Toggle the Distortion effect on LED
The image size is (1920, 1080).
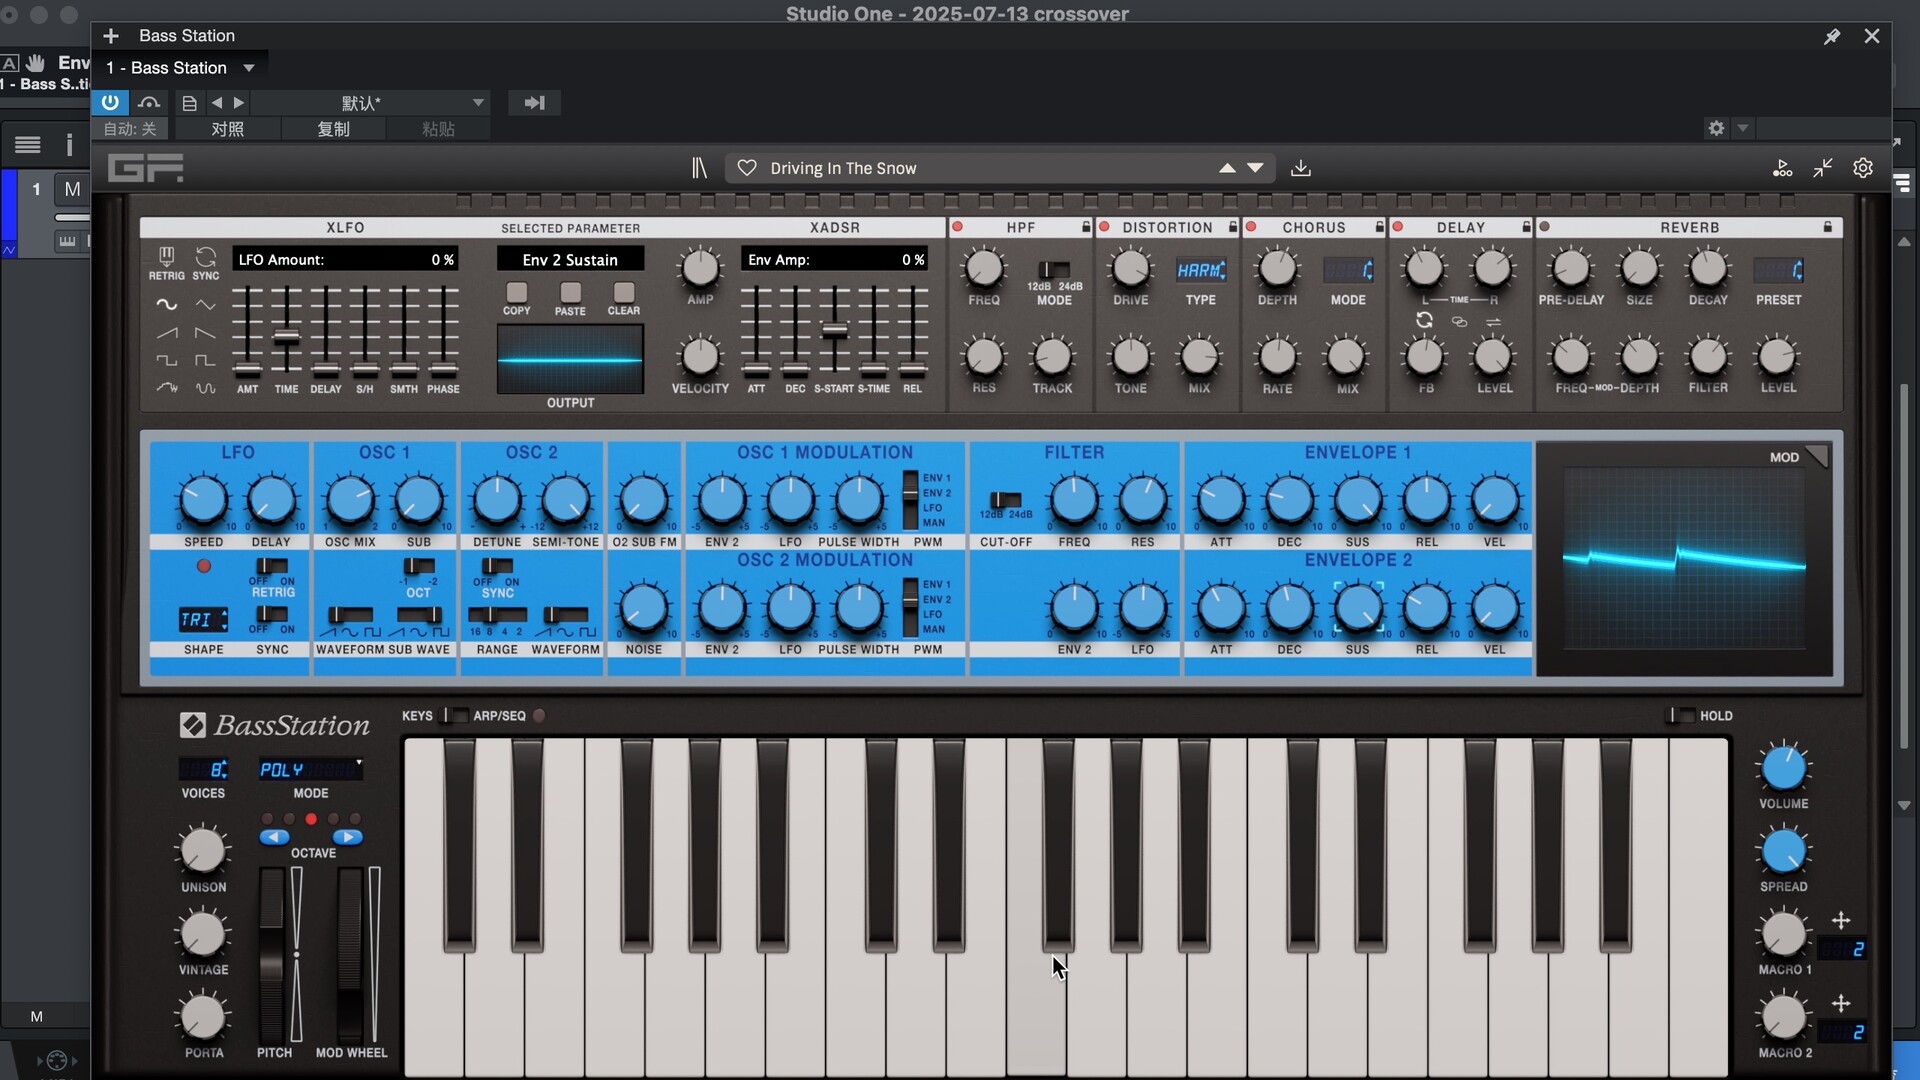click(x=1105, y=227)
